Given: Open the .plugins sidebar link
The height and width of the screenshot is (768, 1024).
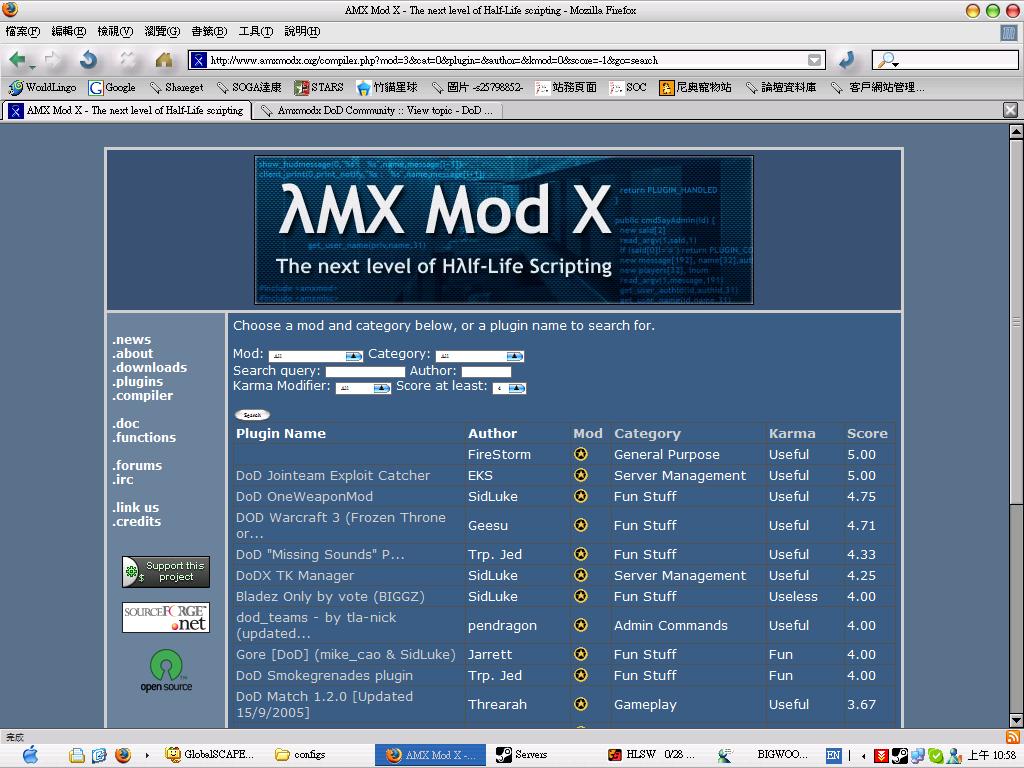Looking at the screenshot, I should coord(138,381).
